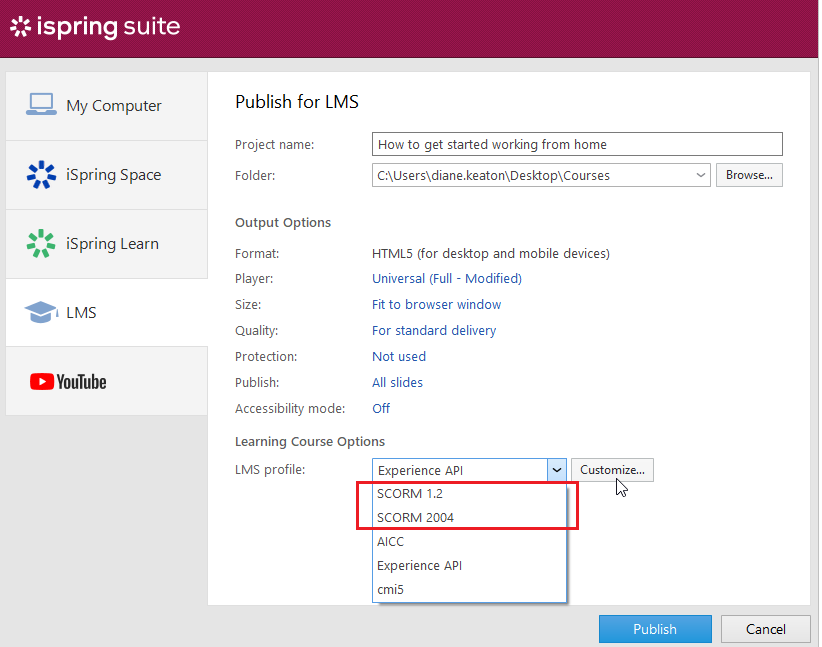Click the Project name text field
This screenshot has height=647, width=822.
(576, 144)
